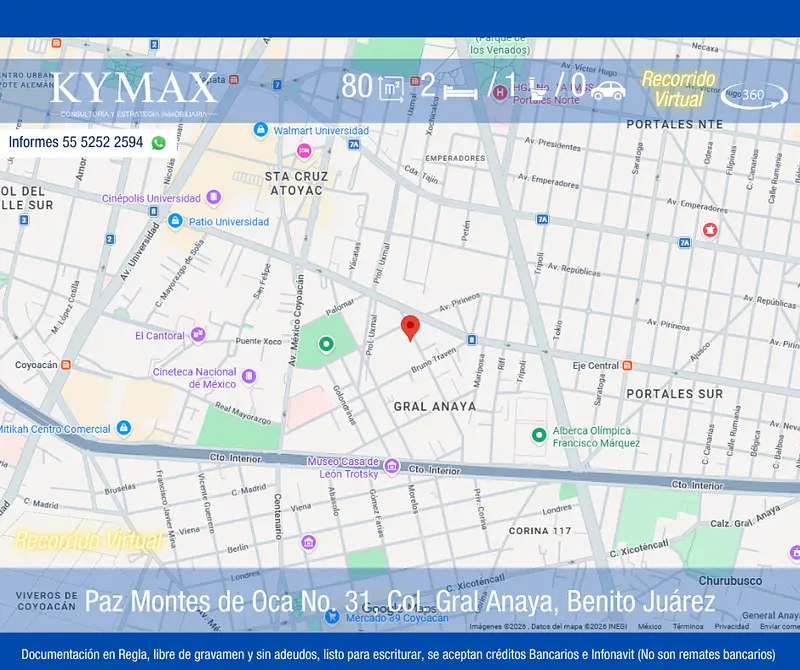Click the Mitikah Centro Comercial place label

click(55, 429)
